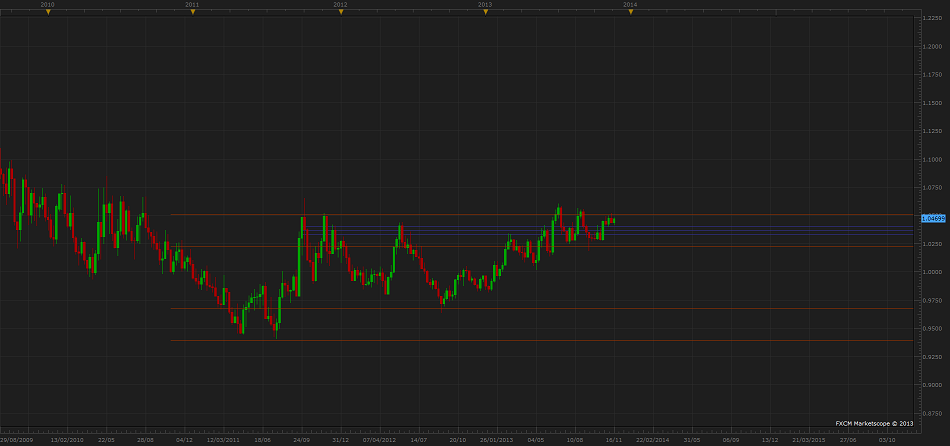Click the 1.0000 price level on axis
The image size is (950, 446).
pos(932,272)
